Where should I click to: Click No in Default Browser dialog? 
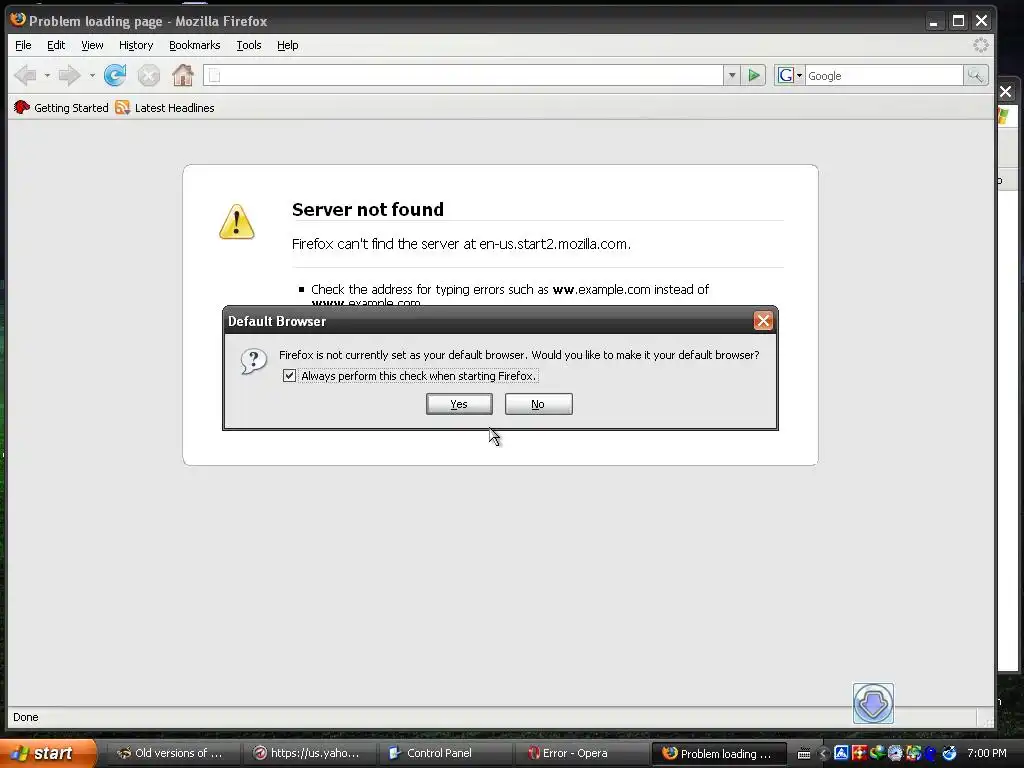pyautogui.click(x=538, y=404)
